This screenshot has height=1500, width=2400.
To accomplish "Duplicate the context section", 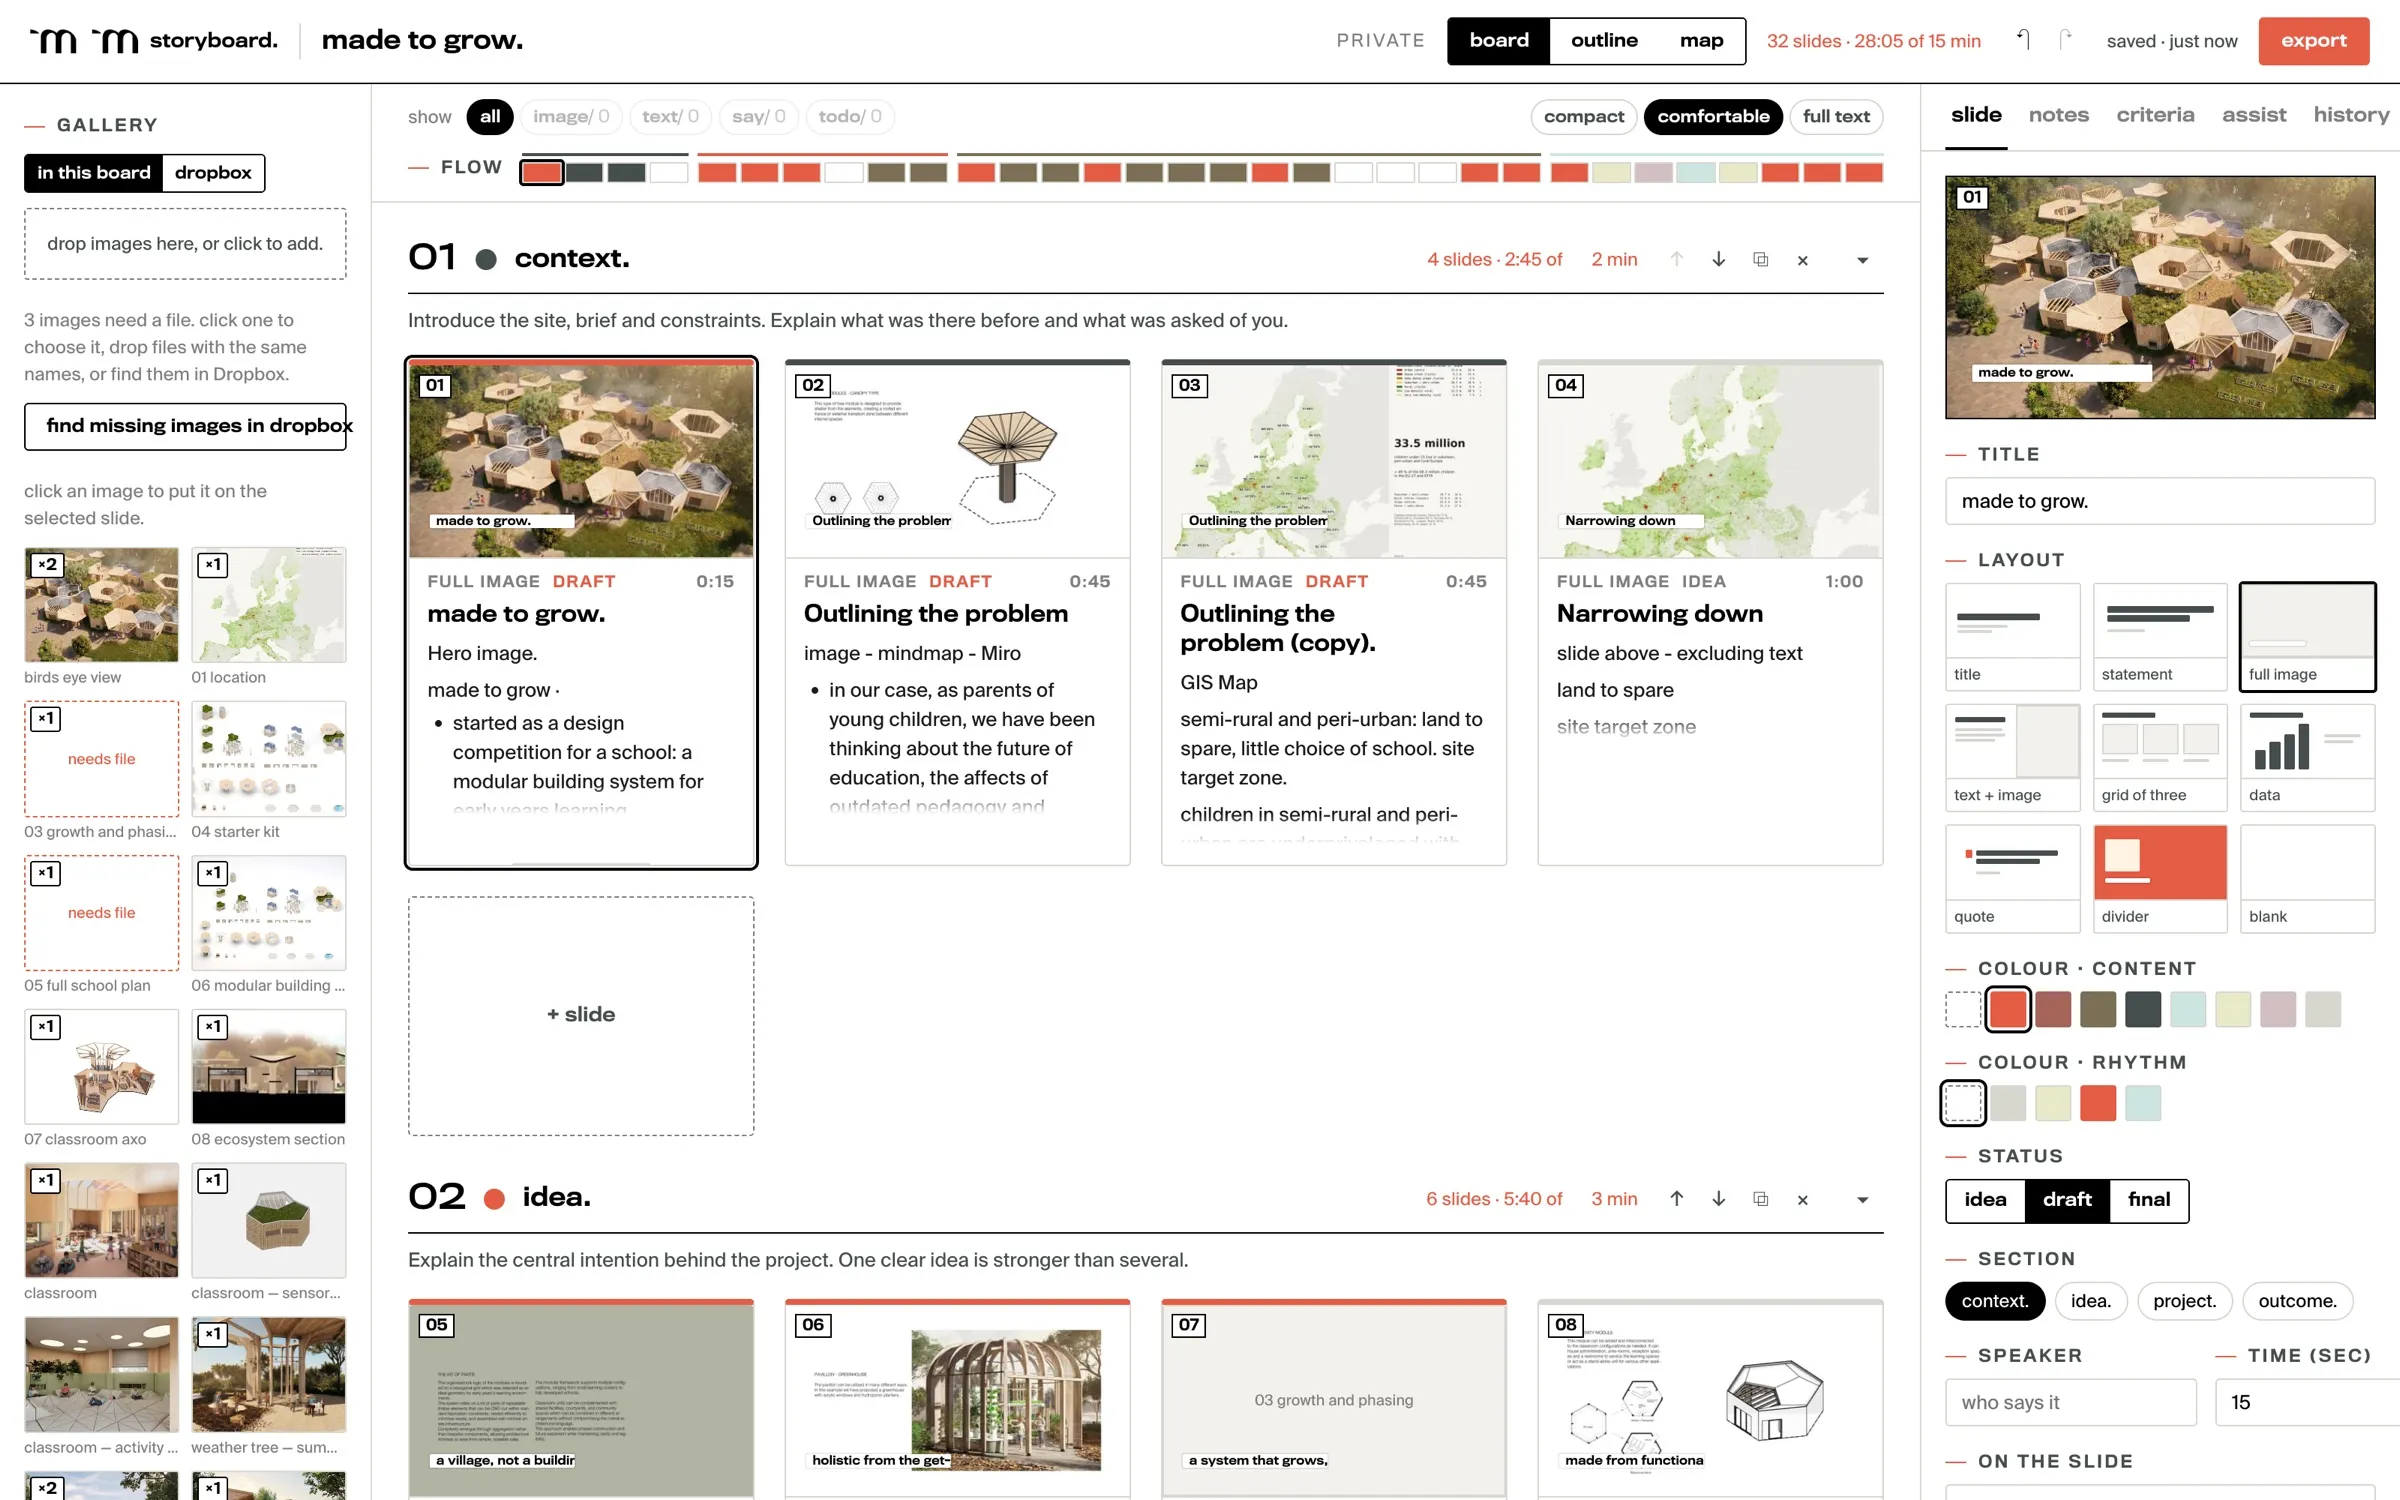I will [1761, 259].
